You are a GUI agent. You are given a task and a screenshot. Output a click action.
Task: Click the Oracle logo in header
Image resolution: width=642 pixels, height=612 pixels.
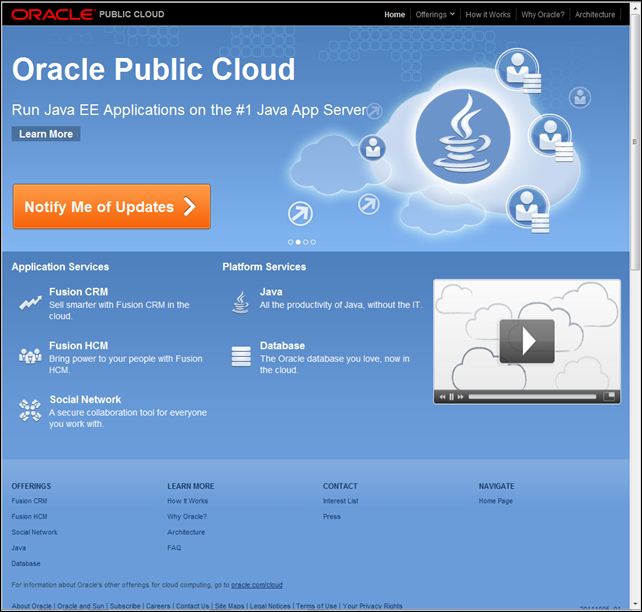(52, 14)
